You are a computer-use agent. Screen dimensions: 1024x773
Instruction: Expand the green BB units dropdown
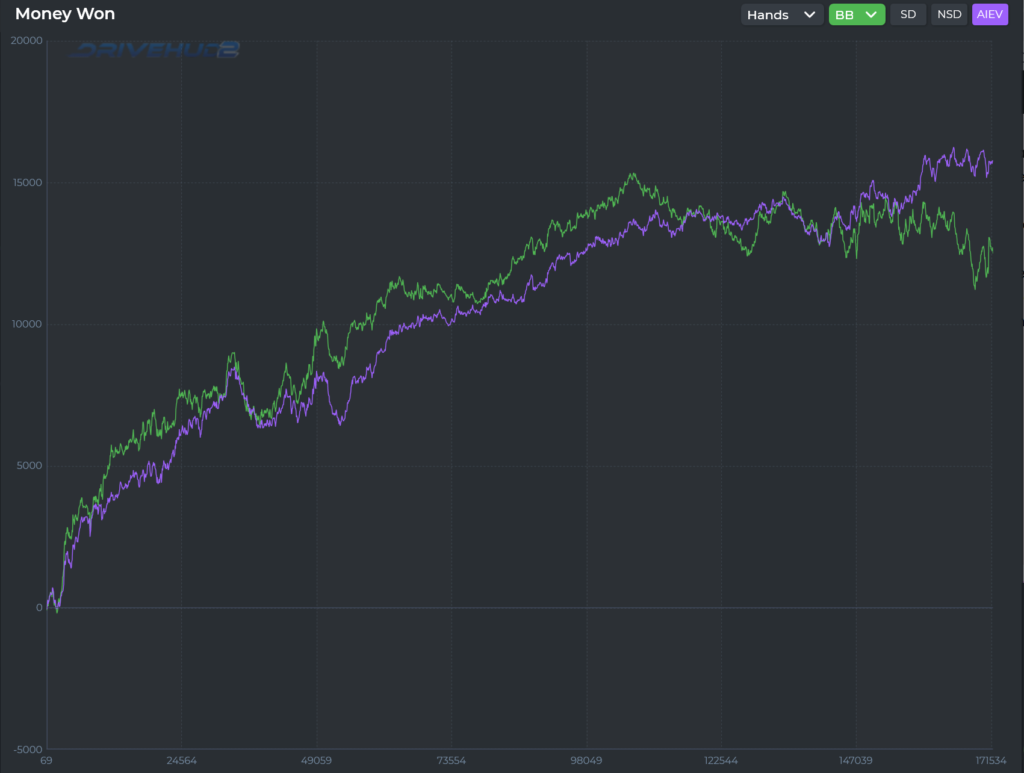click(856, 15)
